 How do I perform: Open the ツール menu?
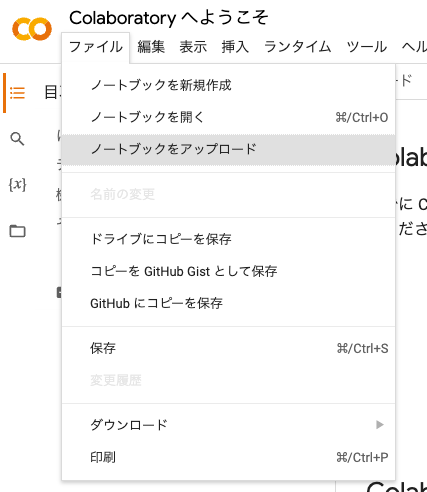tap(367, 47)
